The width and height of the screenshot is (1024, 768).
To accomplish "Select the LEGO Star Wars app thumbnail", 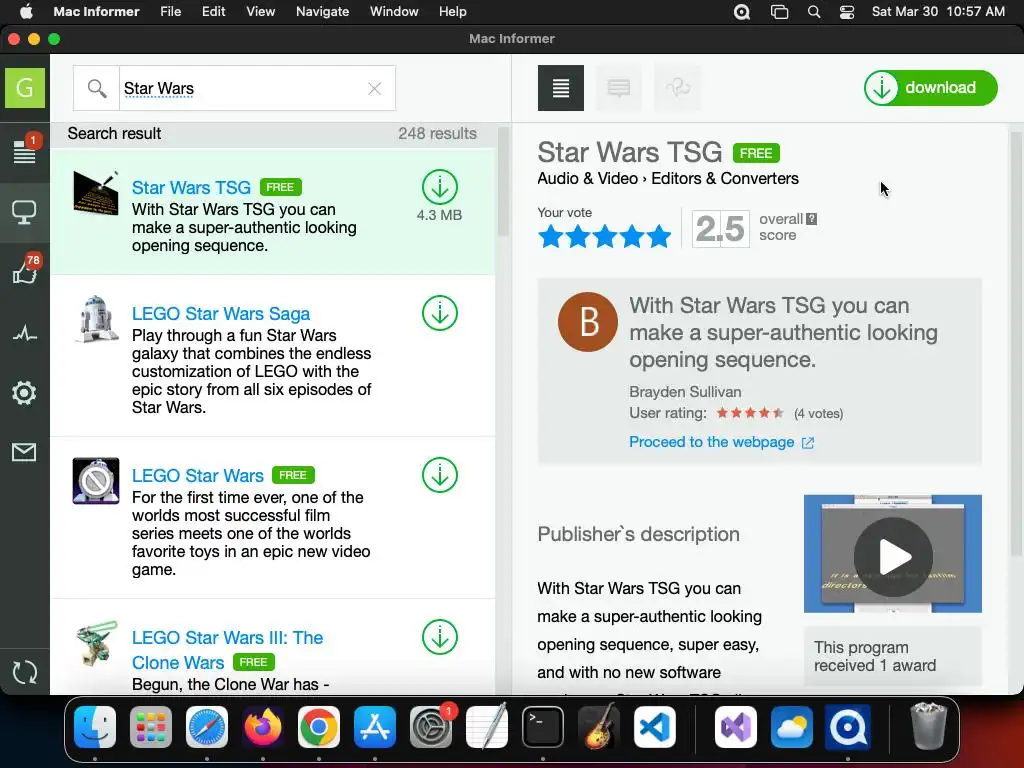I will (x=96, y=481).
